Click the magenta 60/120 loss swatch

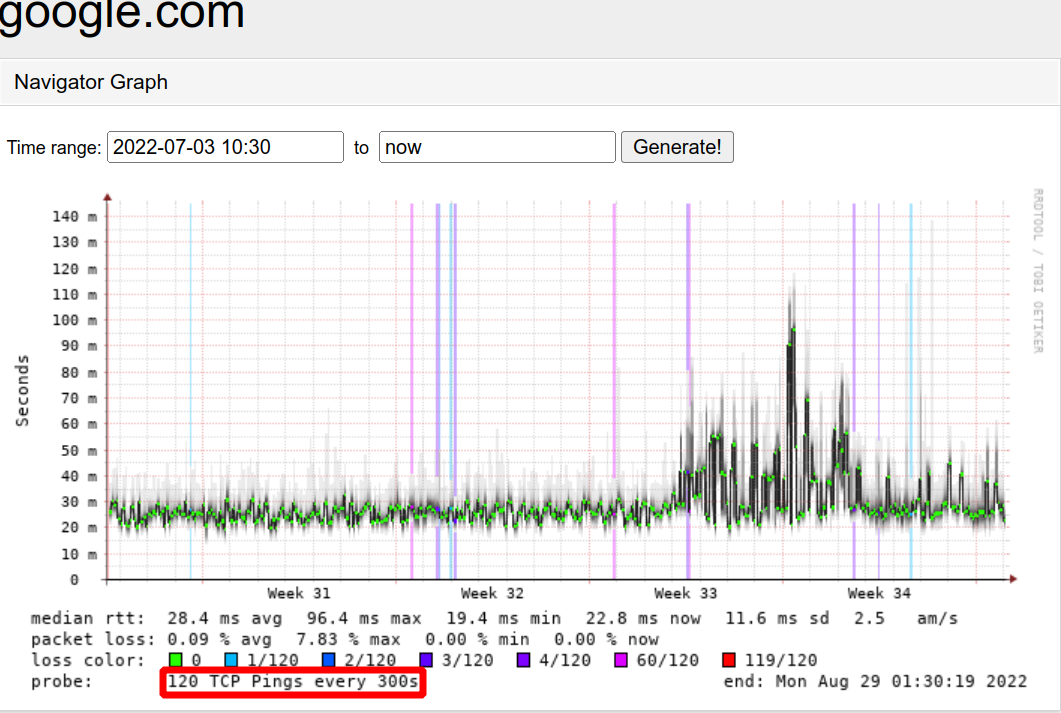tap(620, 660)
